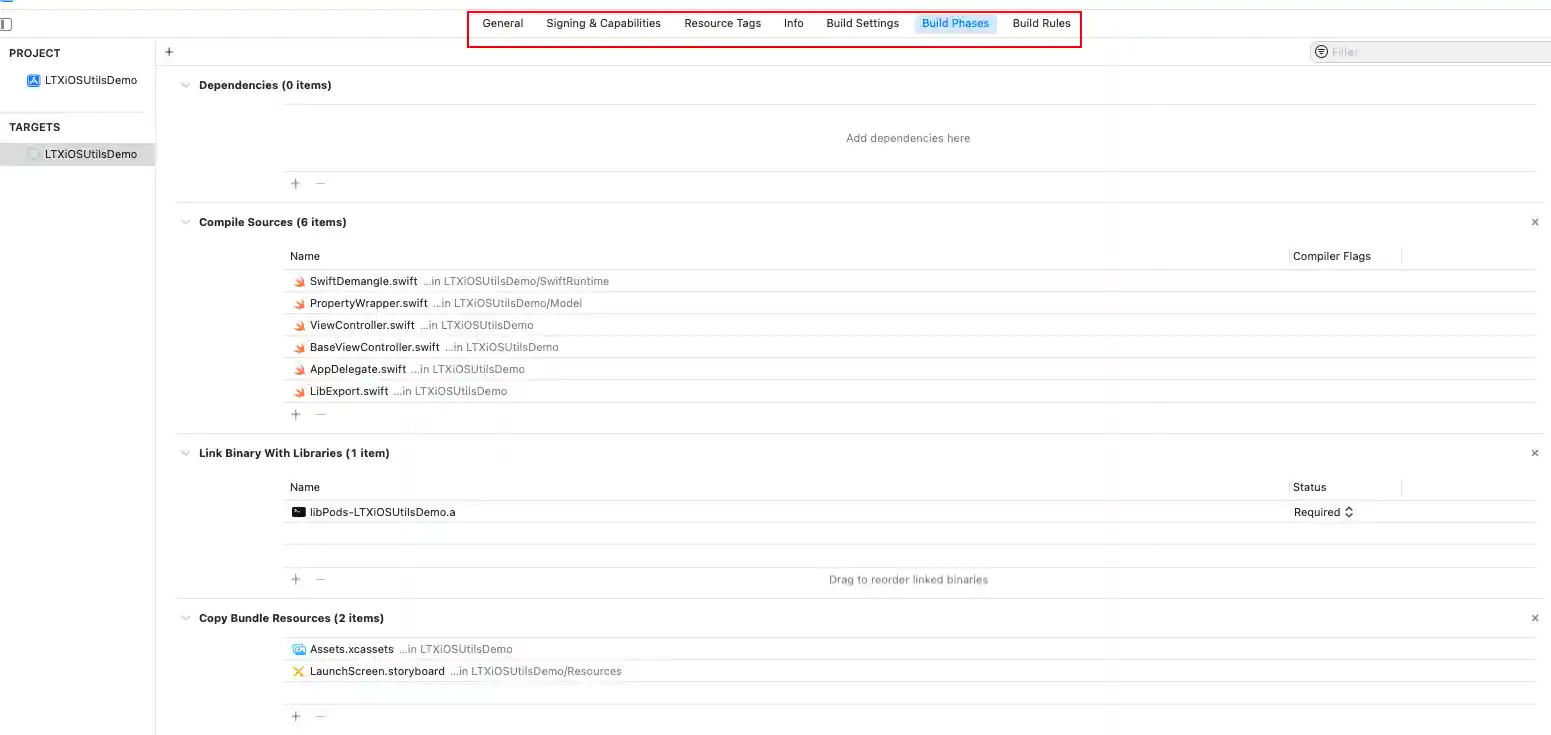Open the Signing & Capabilities tab
This screenshot has width=1551, height=735.
click(x=603, y=23)
